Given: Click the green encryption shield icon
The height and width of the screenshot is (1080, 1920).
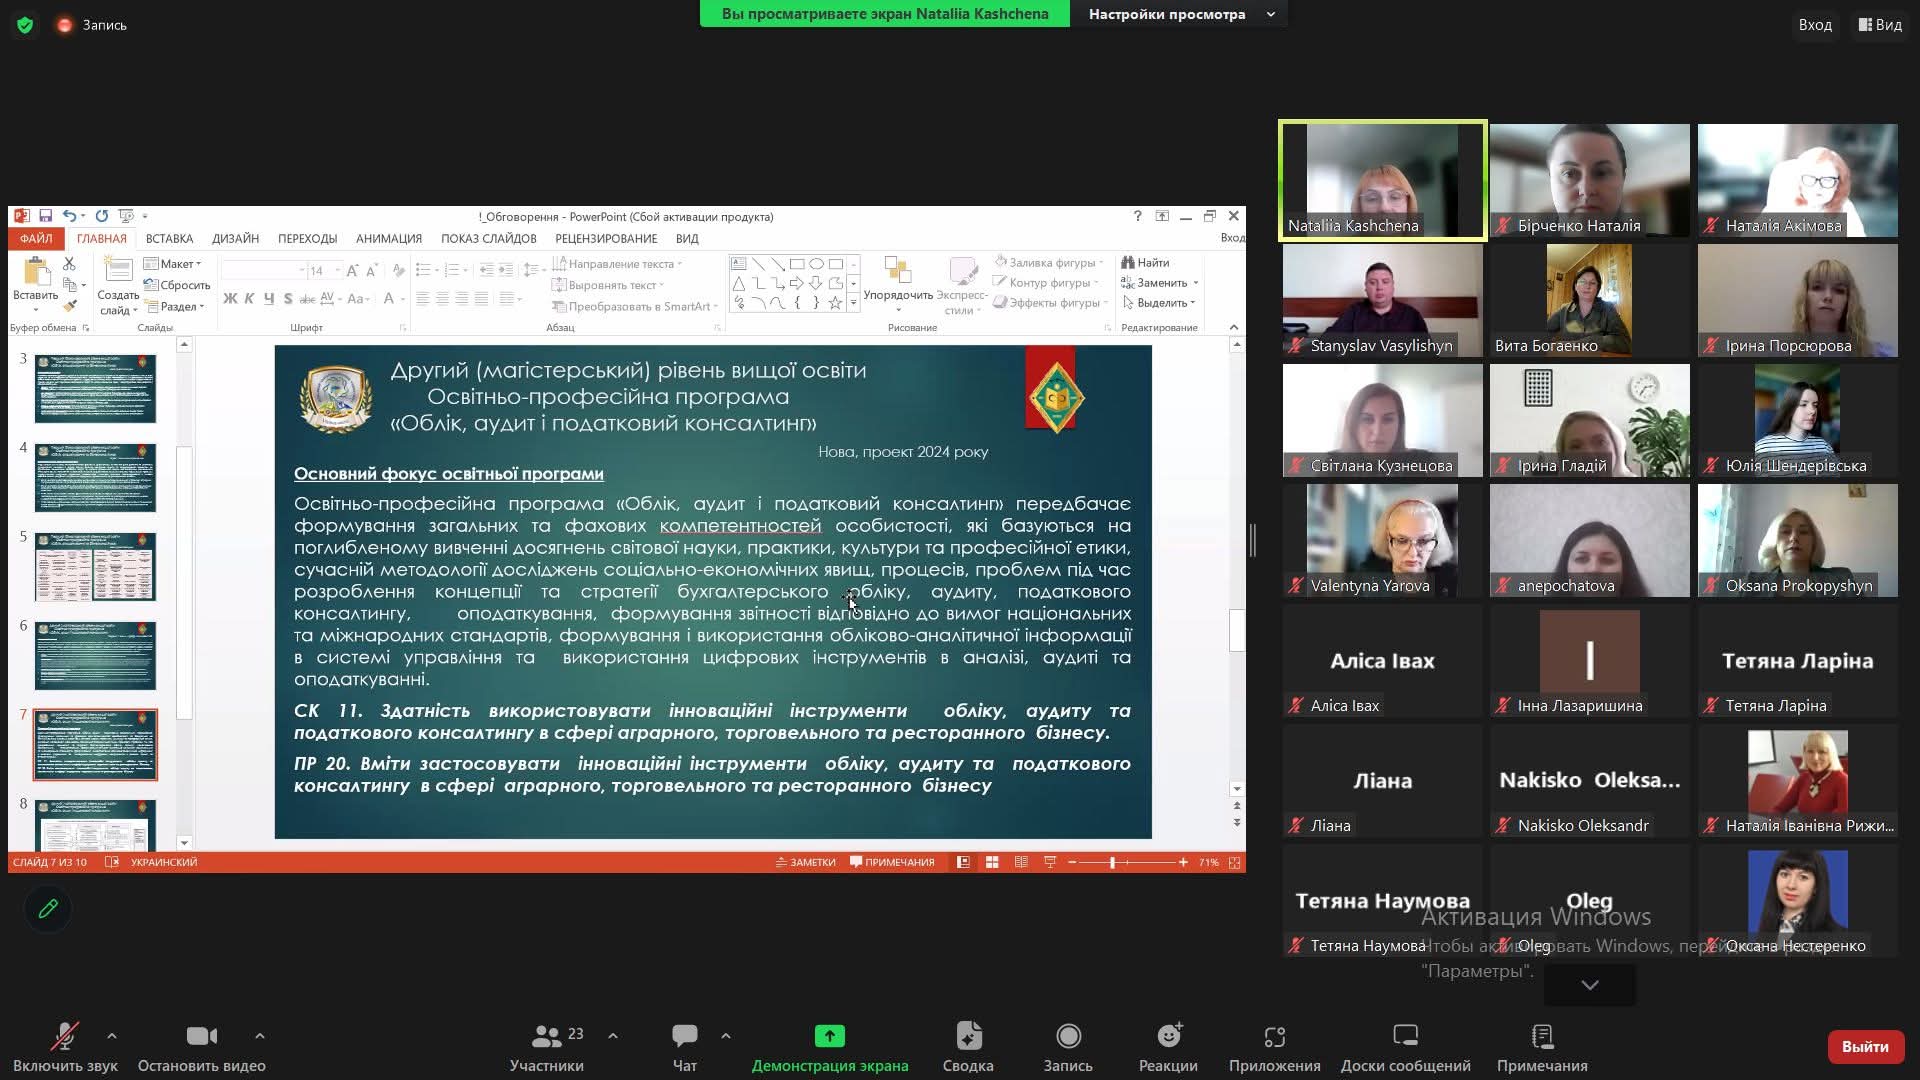Looking at the screenshot, I should 25,25.
